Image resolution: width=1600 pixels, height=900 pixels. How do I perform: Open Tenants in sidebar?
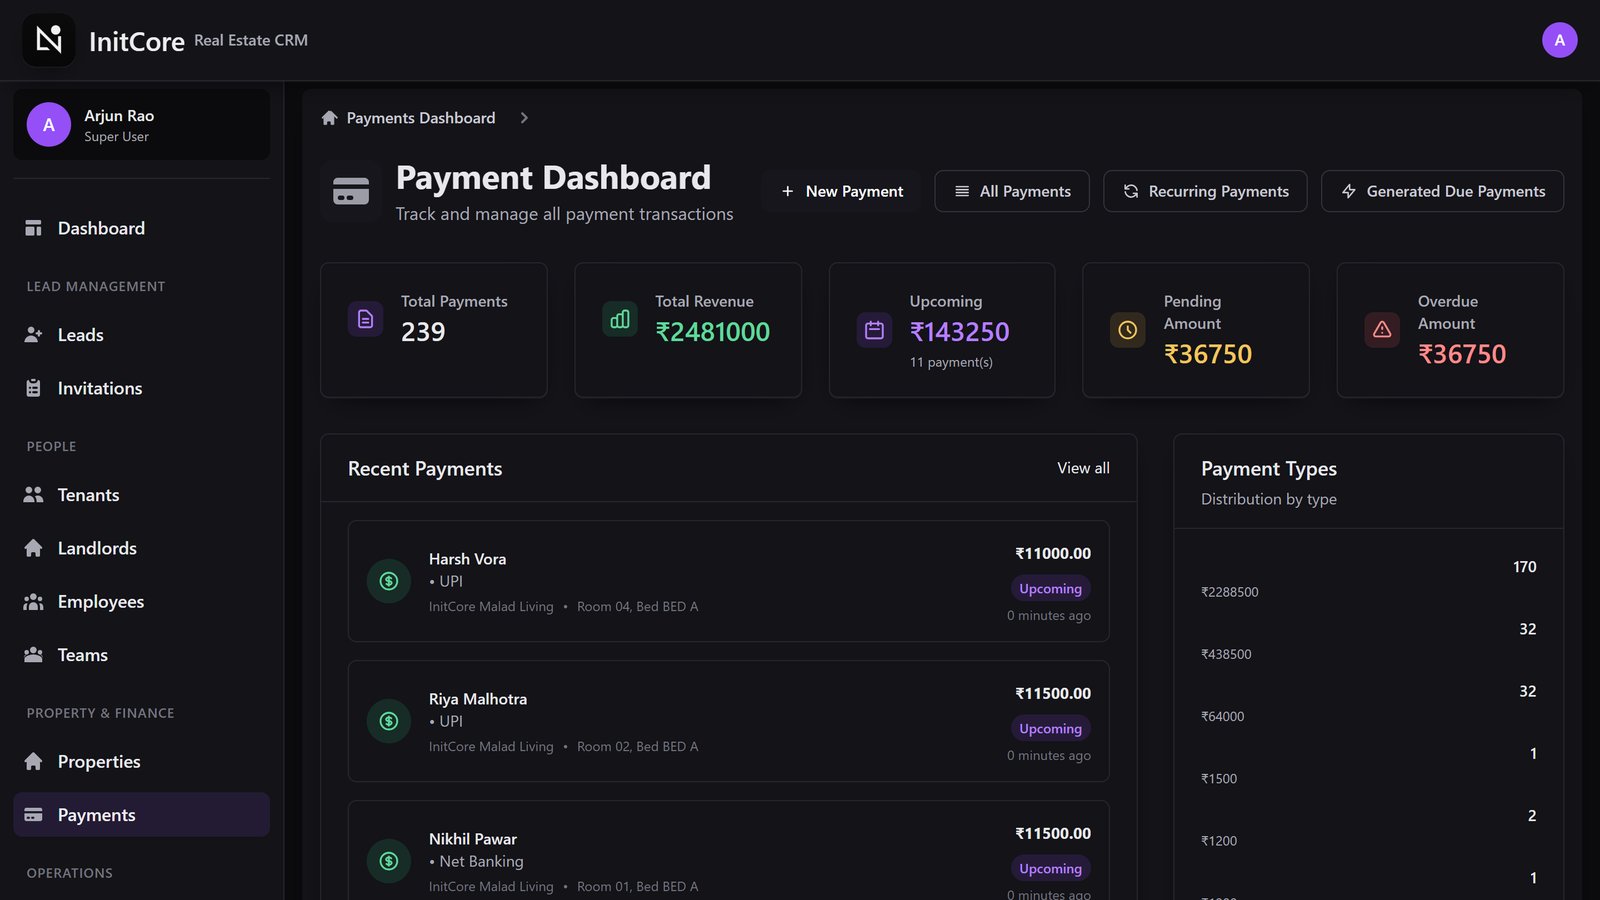142,495
